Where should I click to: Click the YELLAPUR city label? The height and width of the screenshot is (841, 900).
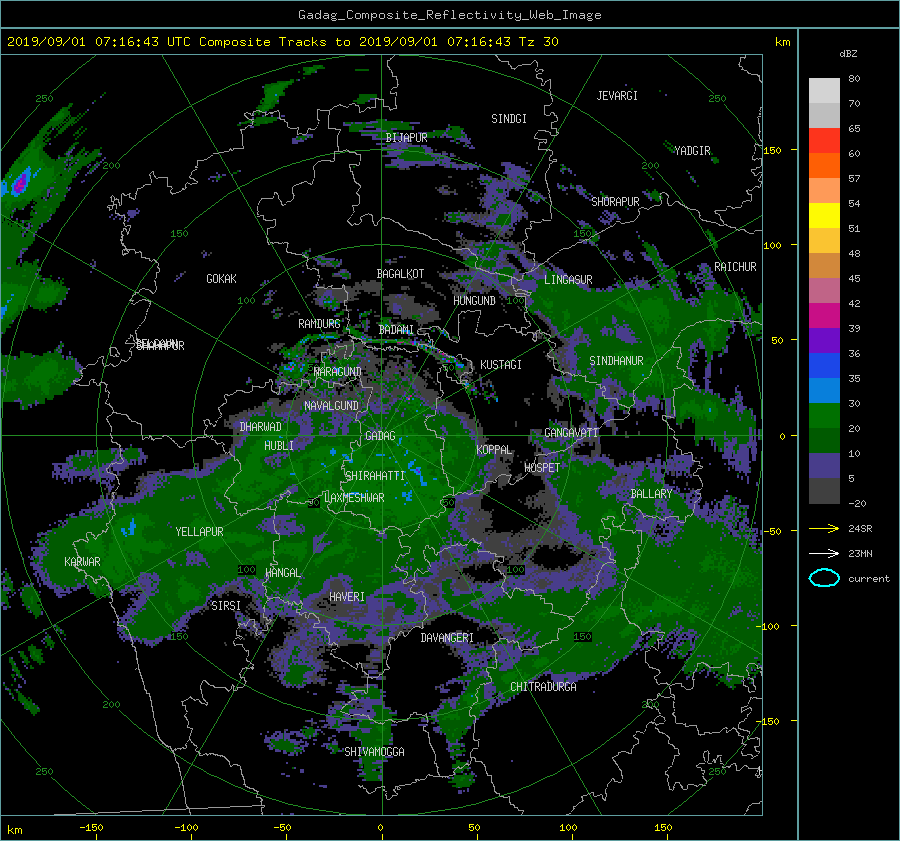(x=199, y=532)
